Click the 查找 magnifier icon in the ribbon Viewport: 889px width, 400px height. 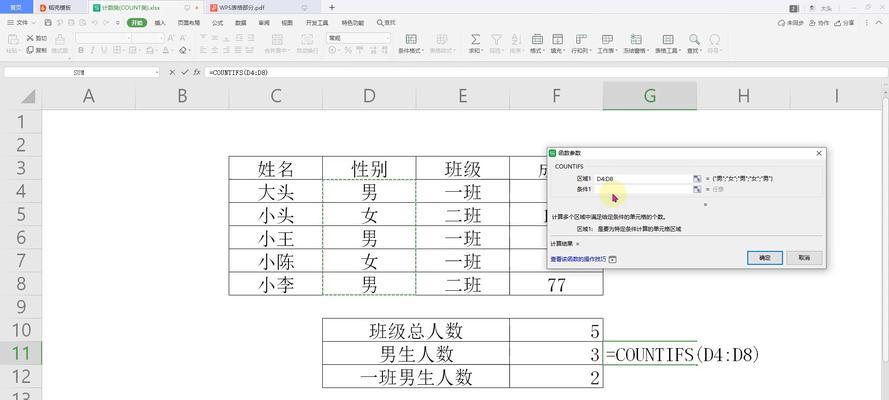pos(694,39)
